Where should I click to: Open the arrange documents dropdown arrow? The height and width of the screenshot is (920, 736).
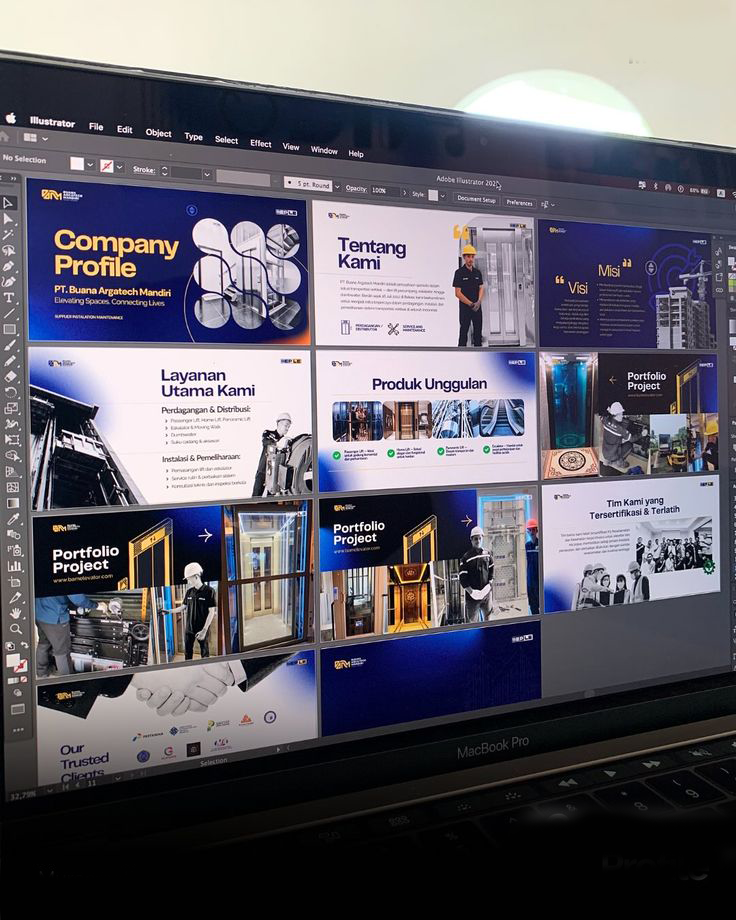pyautogui.click(x=45, y=139)
